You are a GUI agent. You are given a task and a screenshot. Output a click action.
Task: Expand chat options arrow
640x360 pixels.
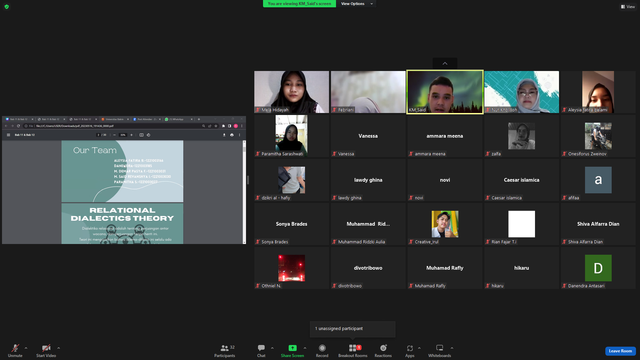pos(272,348)
